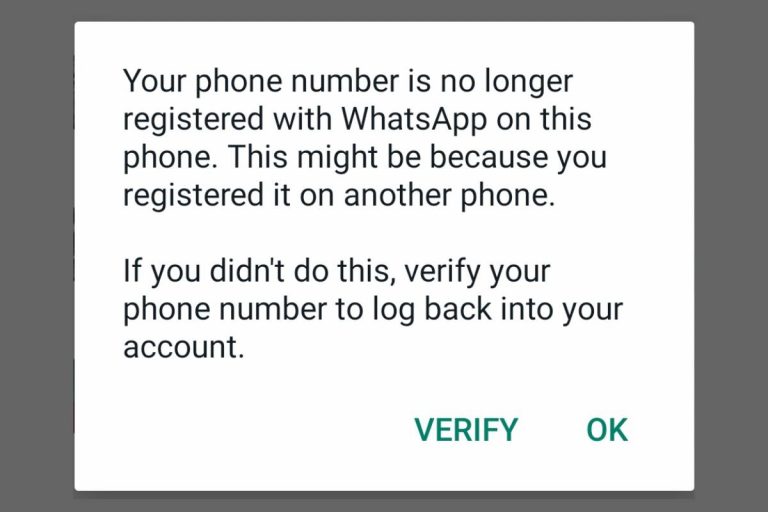Click empty white space left of VERIFY
Viewport: 768px width, 512px height.
pyautogui.click(x=245, y=430)
